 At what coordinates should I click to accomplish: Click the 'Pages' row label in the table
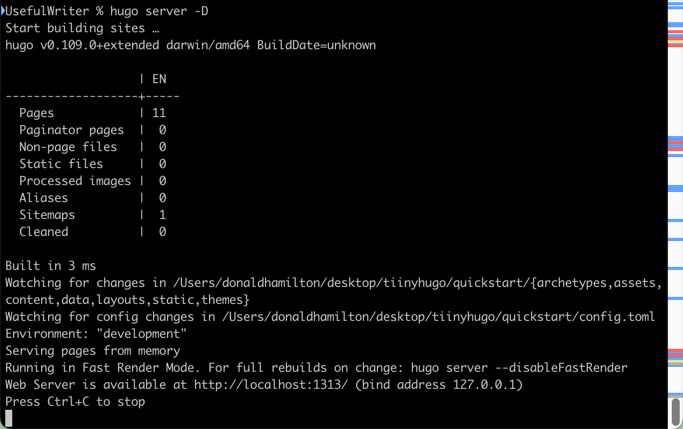pos(37,113)
